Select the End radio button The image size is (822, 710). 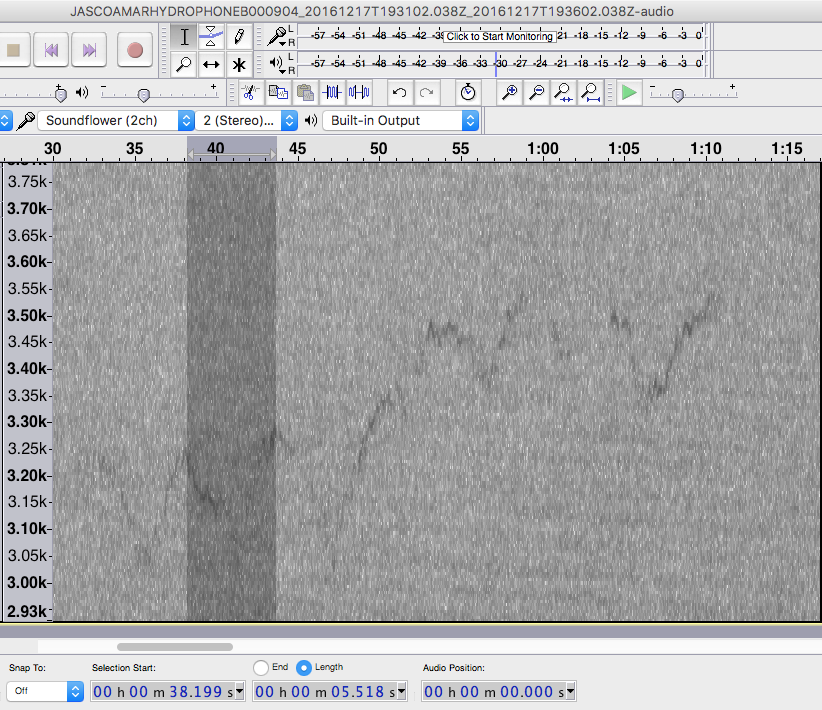pos(261,667)
